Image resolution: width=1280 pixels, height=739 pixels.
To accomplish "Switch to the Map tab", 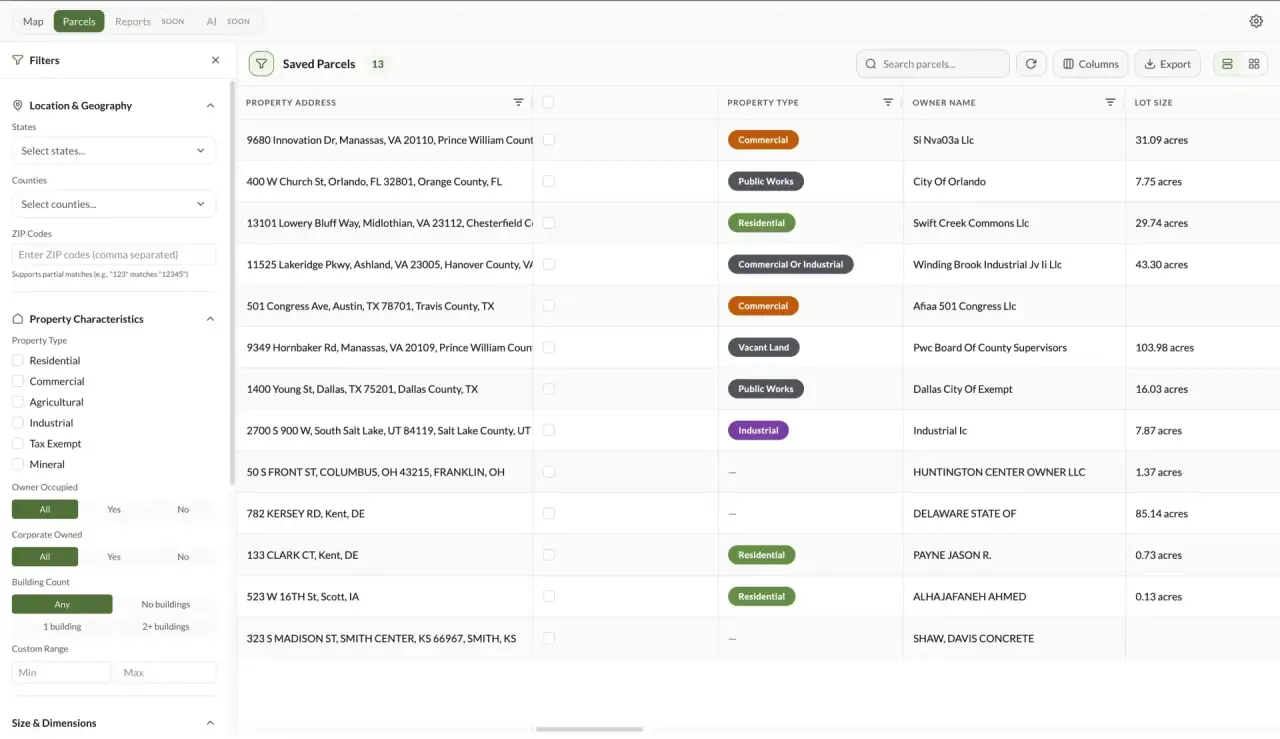I will [33, 21].
